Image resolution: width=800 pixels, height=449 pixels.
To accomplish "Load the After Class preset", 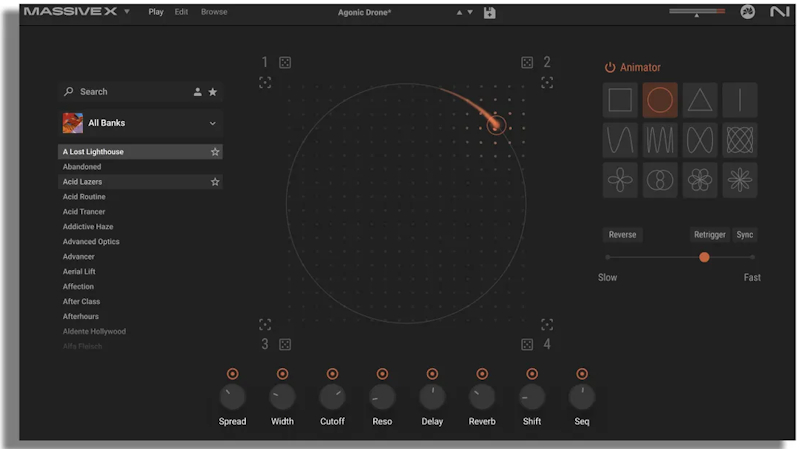I will 140,302.
